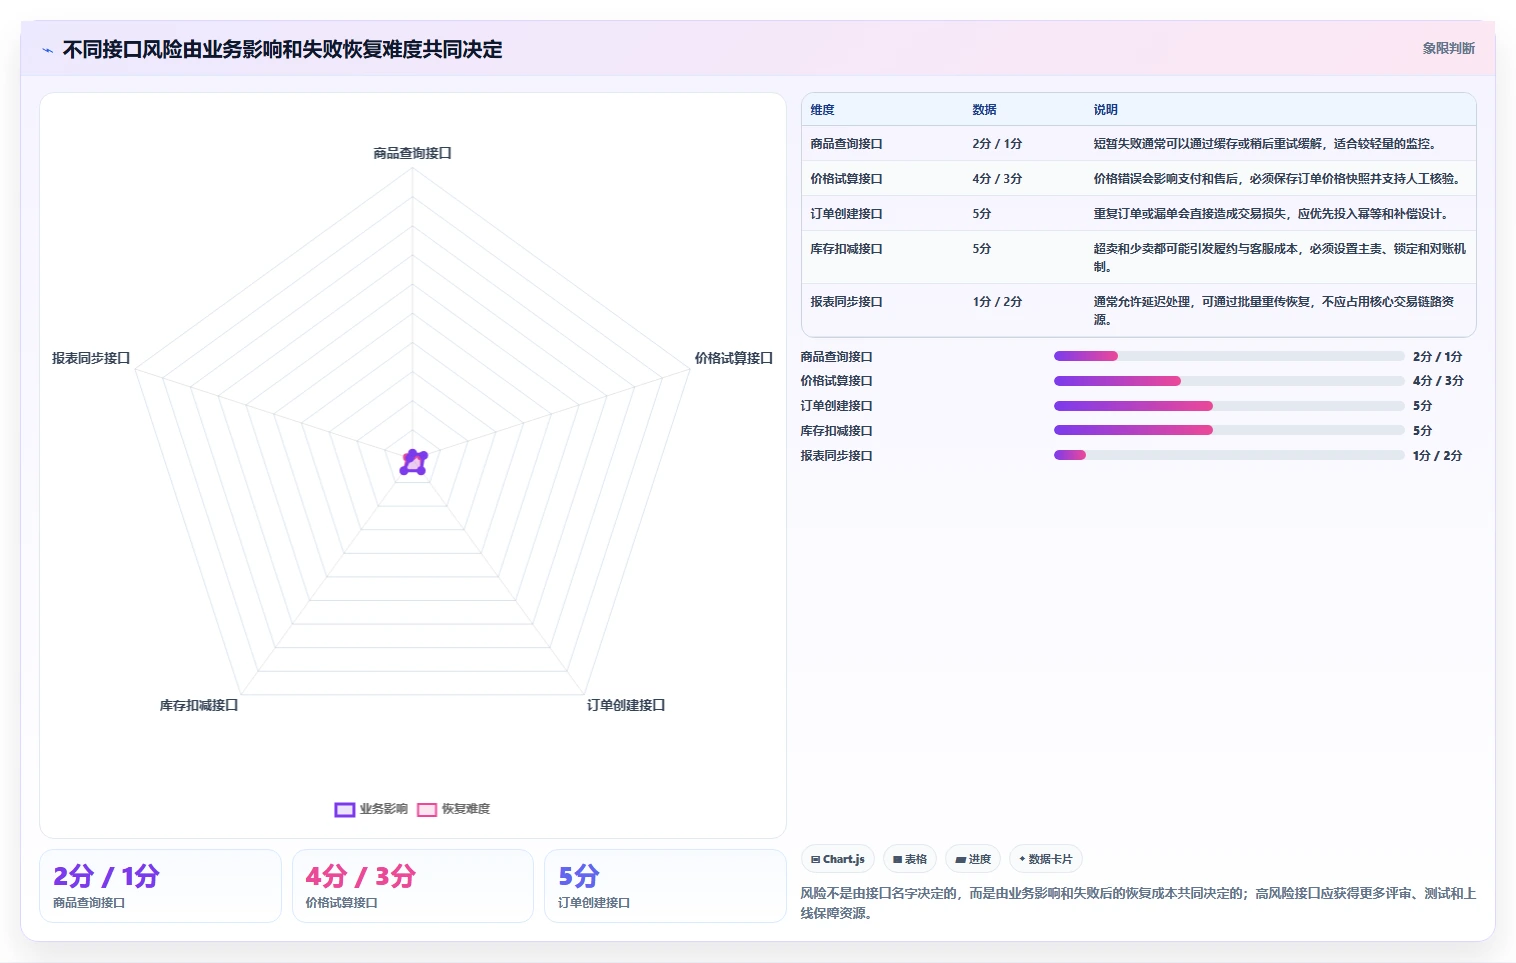Click the 4分 / 3分 value in the table

click(x=997, y=179)
